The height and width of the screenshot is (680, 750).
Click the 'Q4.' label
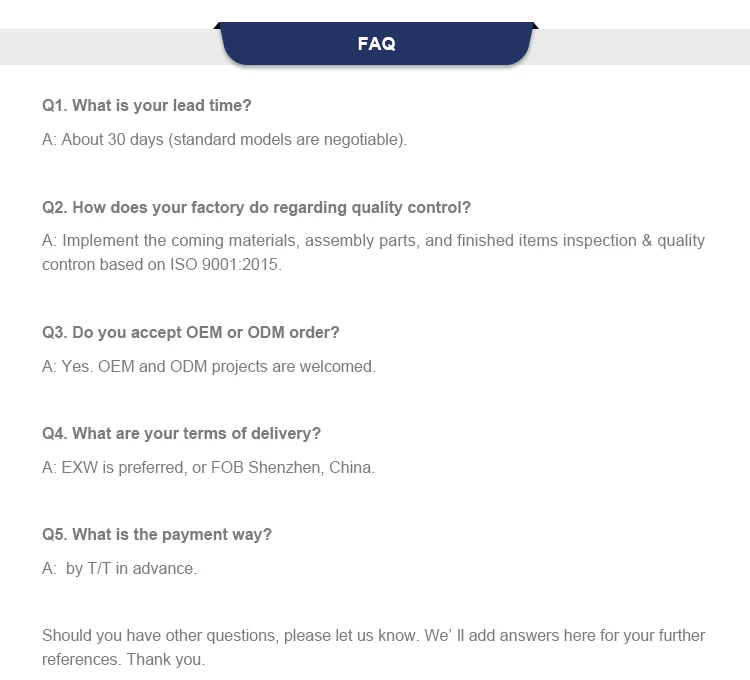tap(54, 433)
